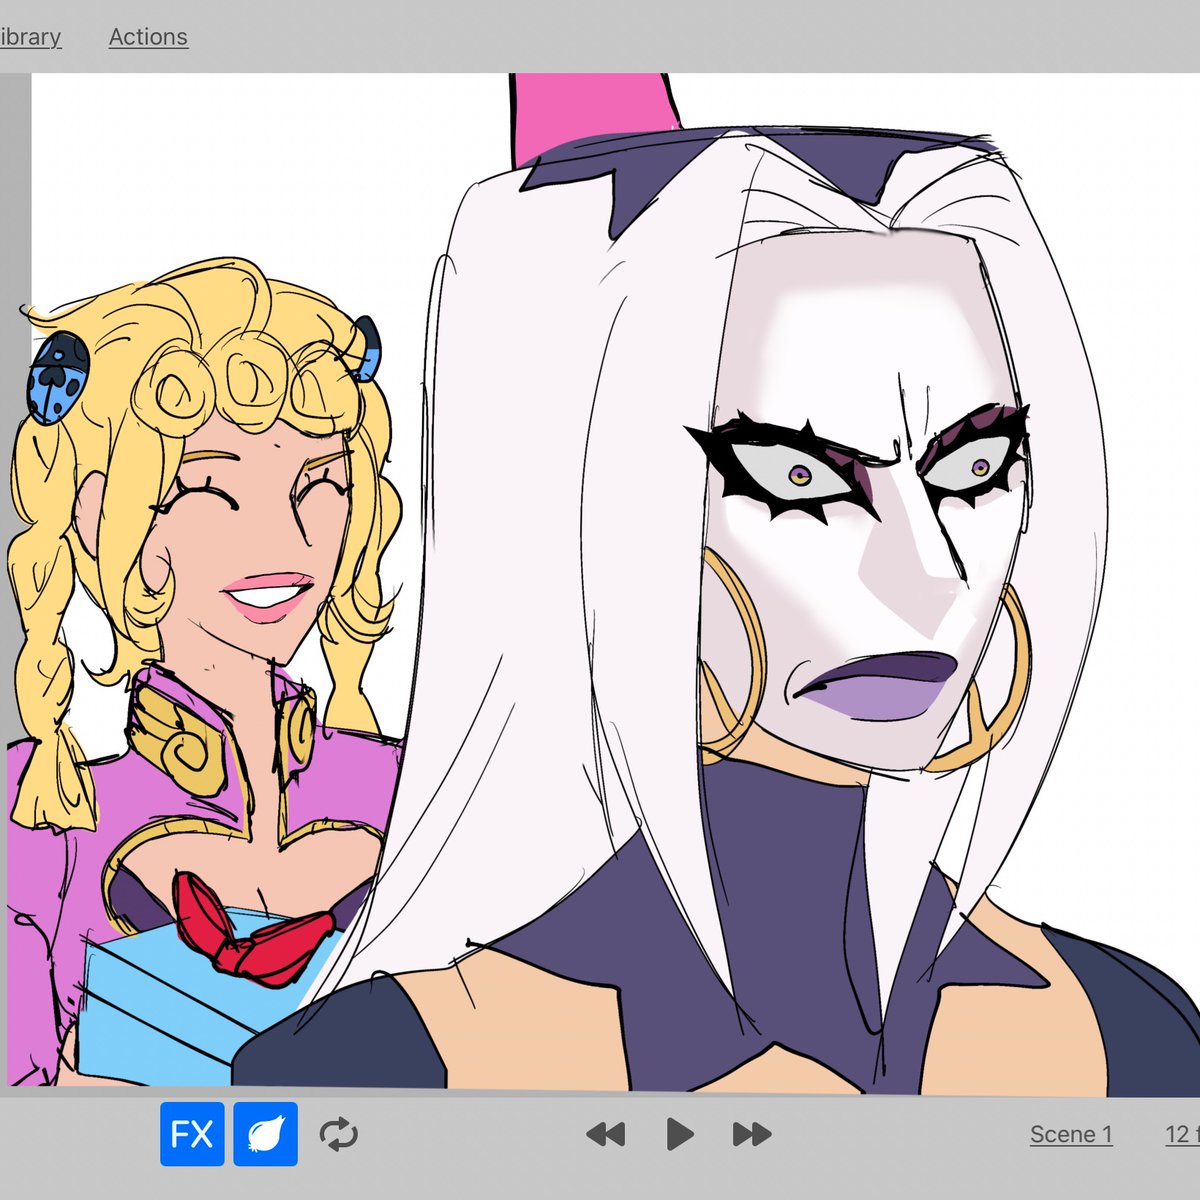Open the Scene 1 link
Screen dimensions: 1200x1200
tap(1071, 1135)
